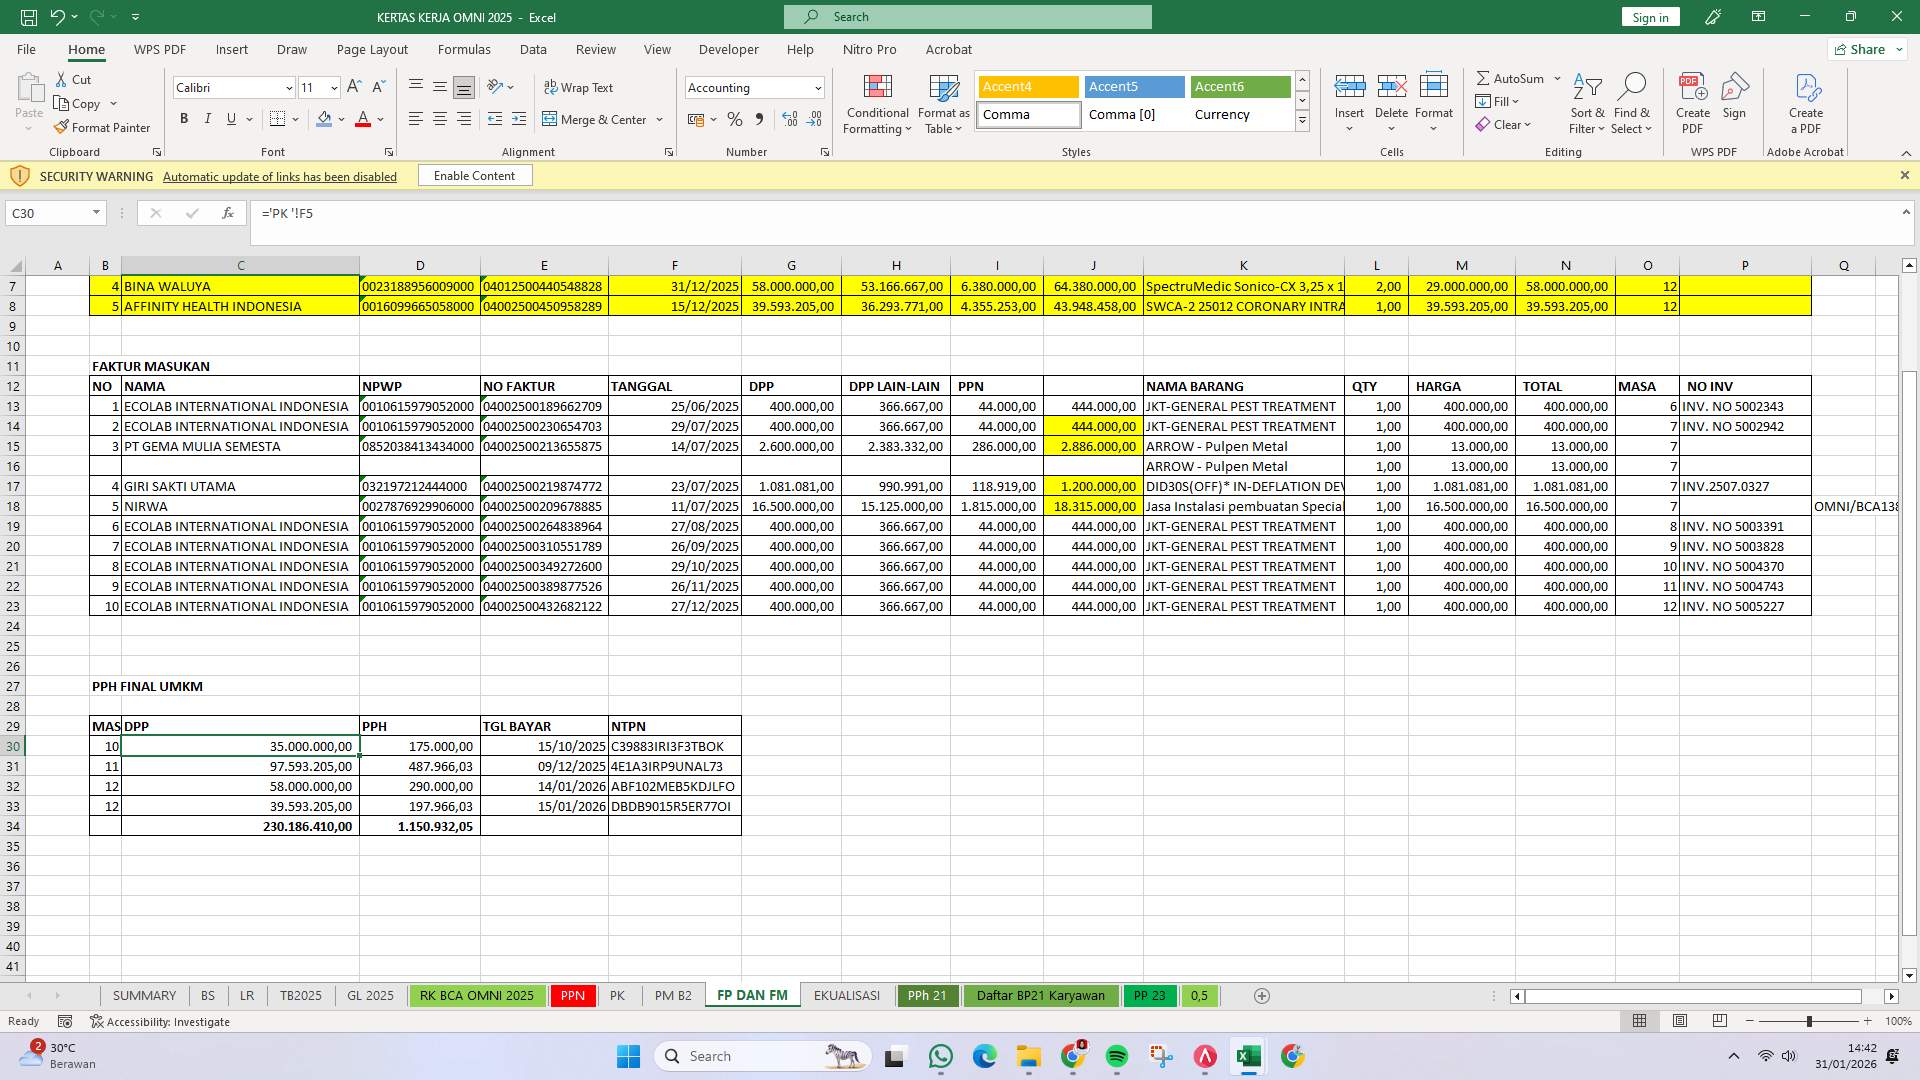The image size is (1920, 1080).
Task: Select the Comma Style icon
Action: (760, 119)
